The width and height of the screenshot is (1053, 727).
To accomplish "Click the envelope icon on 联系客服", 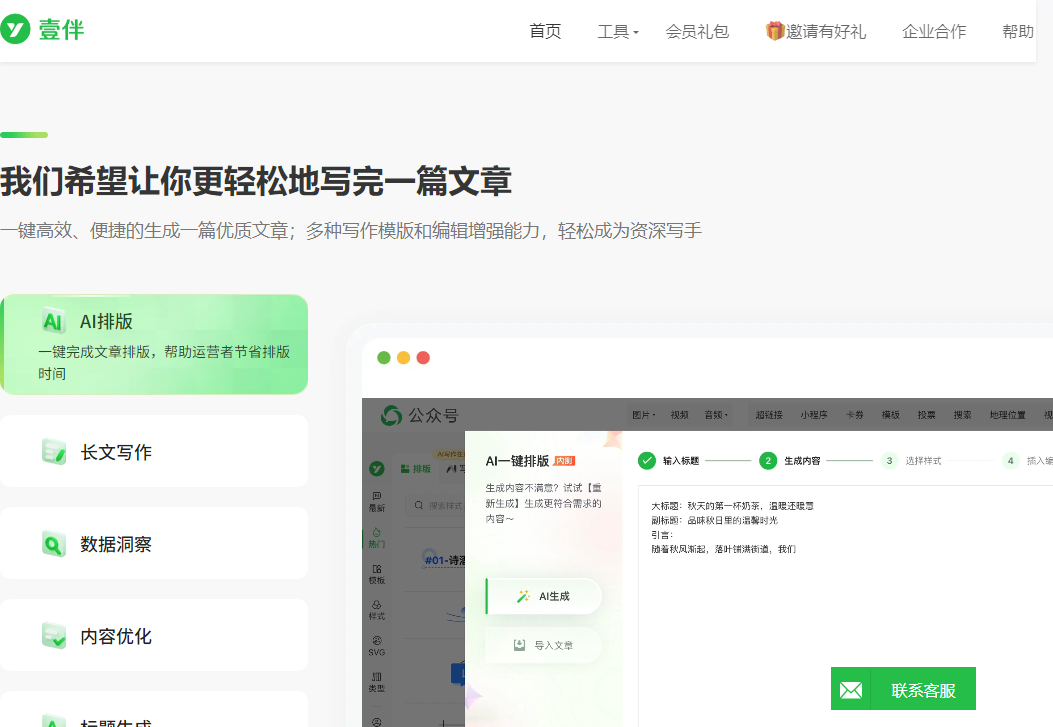I will (851, 689).
